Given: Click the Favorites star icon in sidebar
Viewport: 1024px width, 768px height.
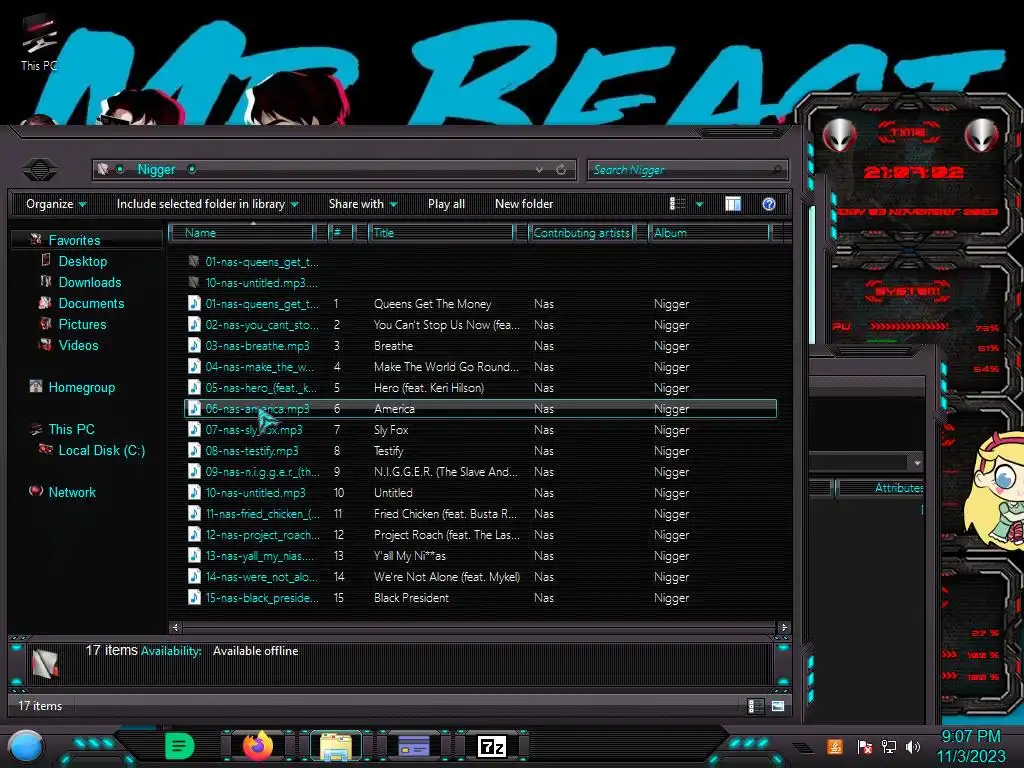Looking at the screenshot, I should coord(35,240).
